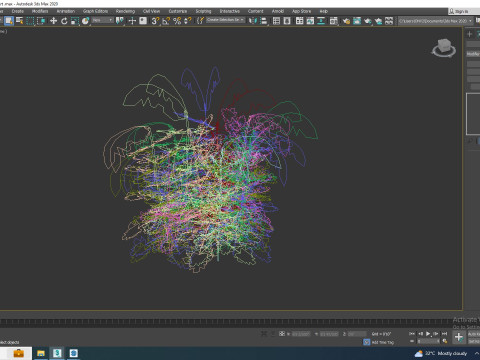Toggle the Window/Crossing selection mode
The height and width of the screenshot is (360, 480).
tap(41, 21)
